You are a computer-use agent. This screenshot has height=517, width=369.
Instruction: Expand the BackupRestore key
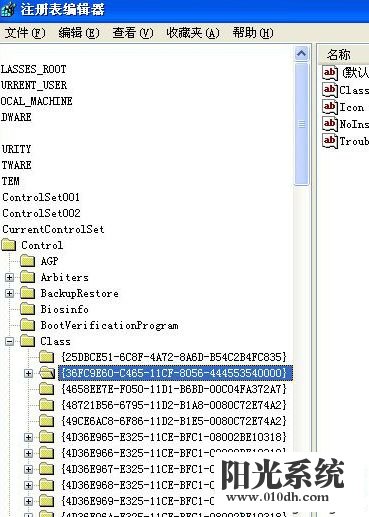coord(10,293)
